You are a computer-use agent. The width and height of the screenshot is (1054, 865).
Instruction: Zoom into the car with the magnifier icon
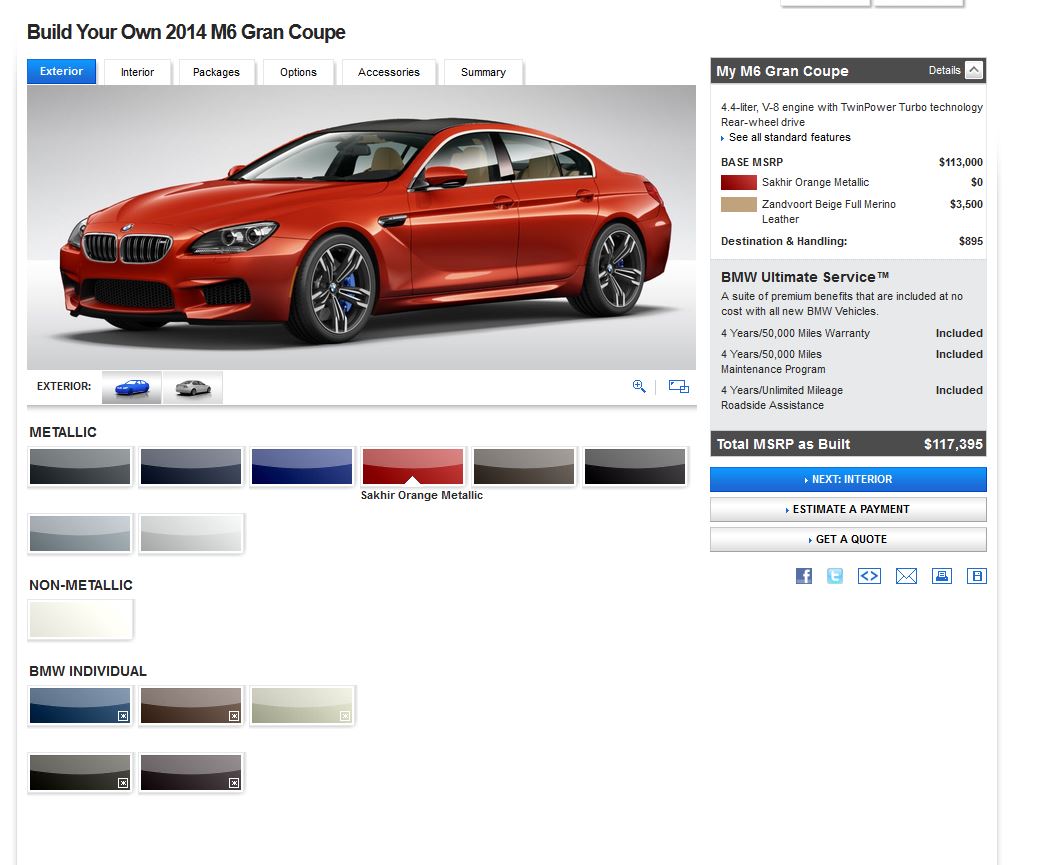[x=639, y=386]
